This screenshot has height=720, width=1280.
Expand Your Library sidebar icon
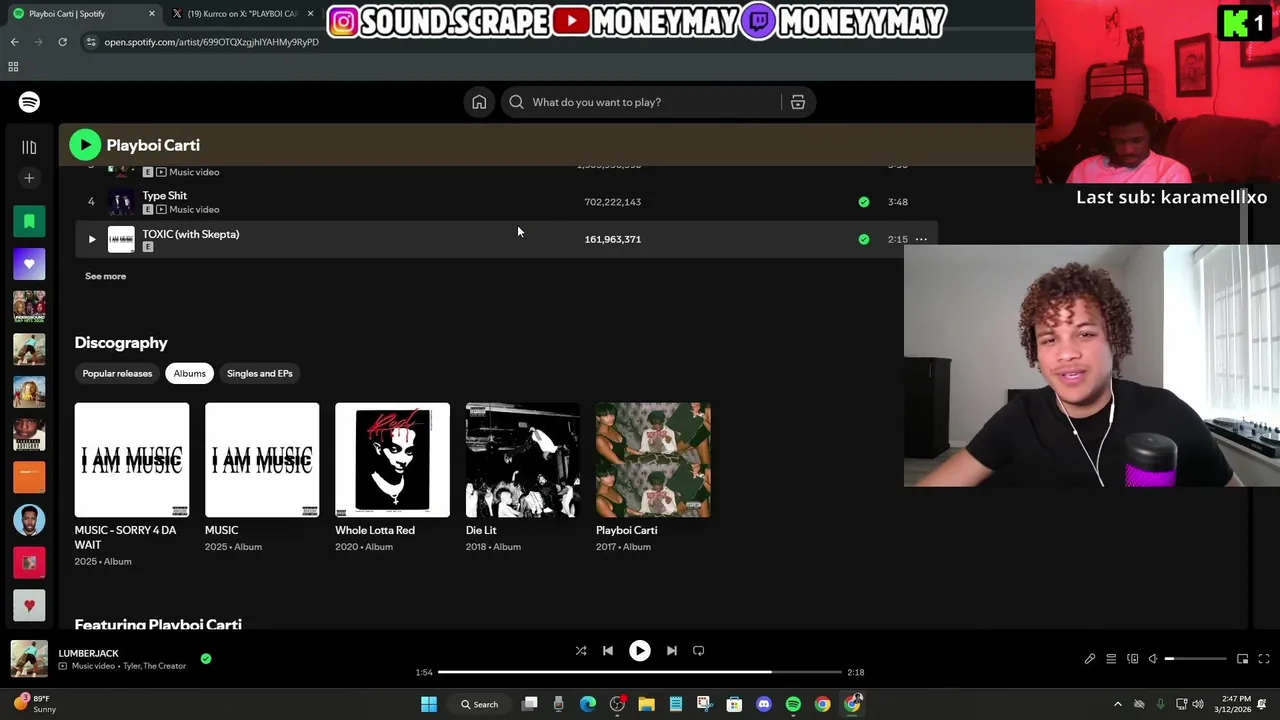[29, 147]
